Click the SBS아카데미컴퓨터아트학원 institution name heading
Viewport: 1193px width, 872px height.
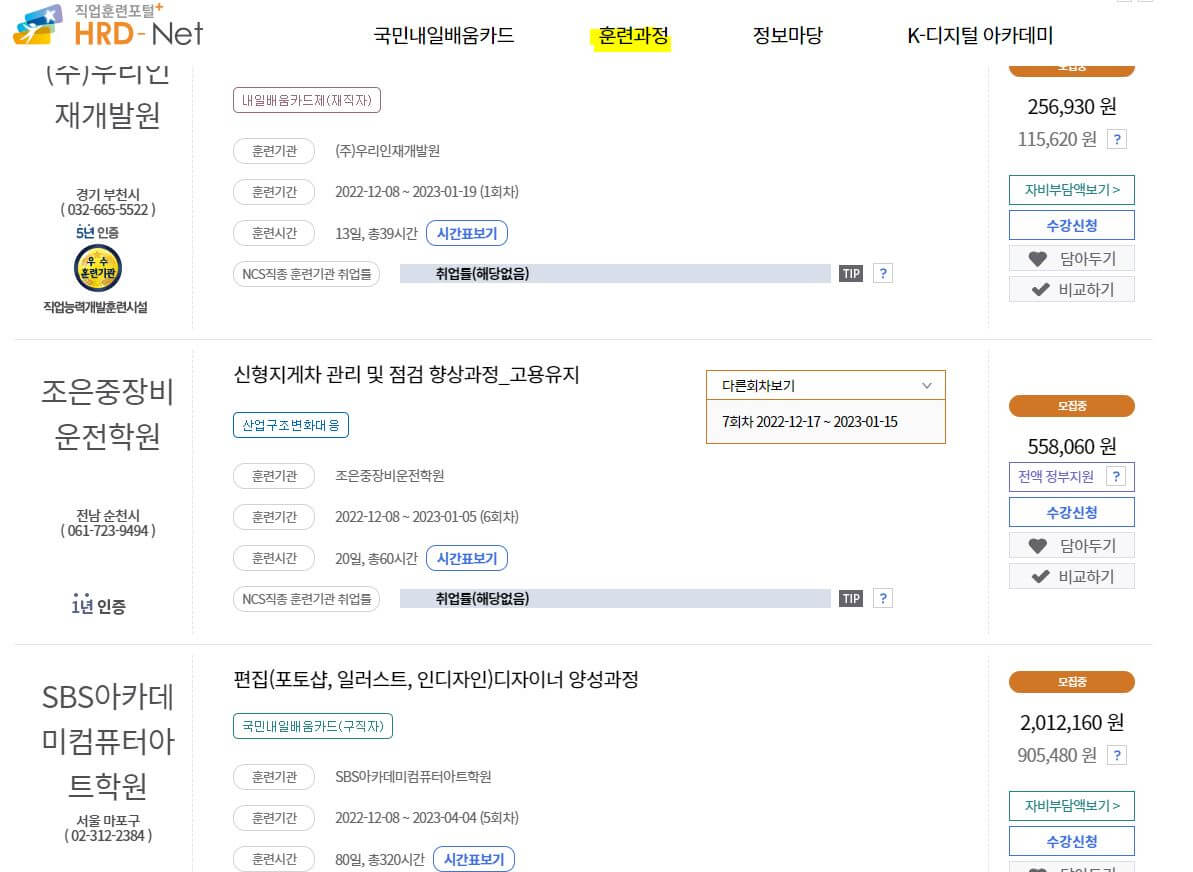[x=107, y=741]
